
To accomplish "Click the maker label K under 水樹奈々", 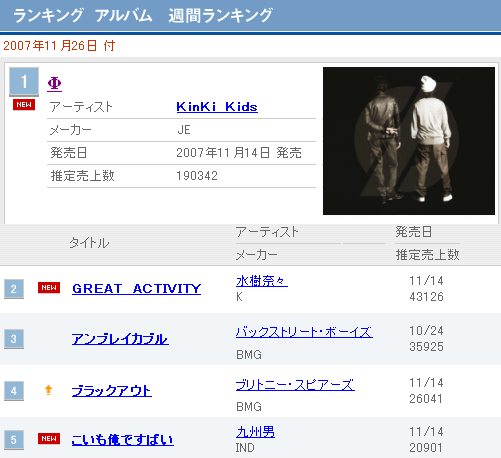I will tap(239, 297).
